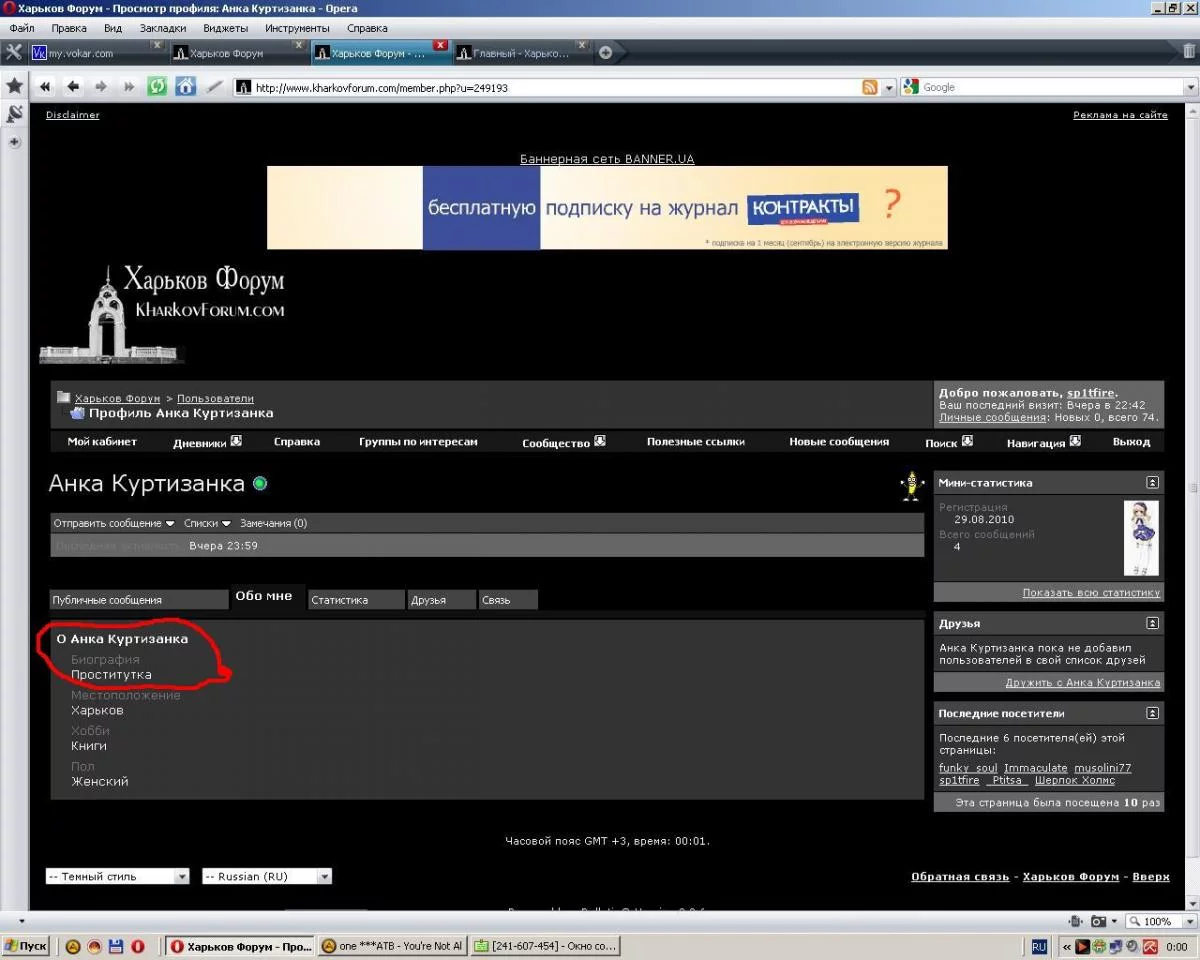This screenshot has height=960, width=1200.
Task: Click the Личные сообщения link
Action: pyautogui.click(x=993, y=417)
